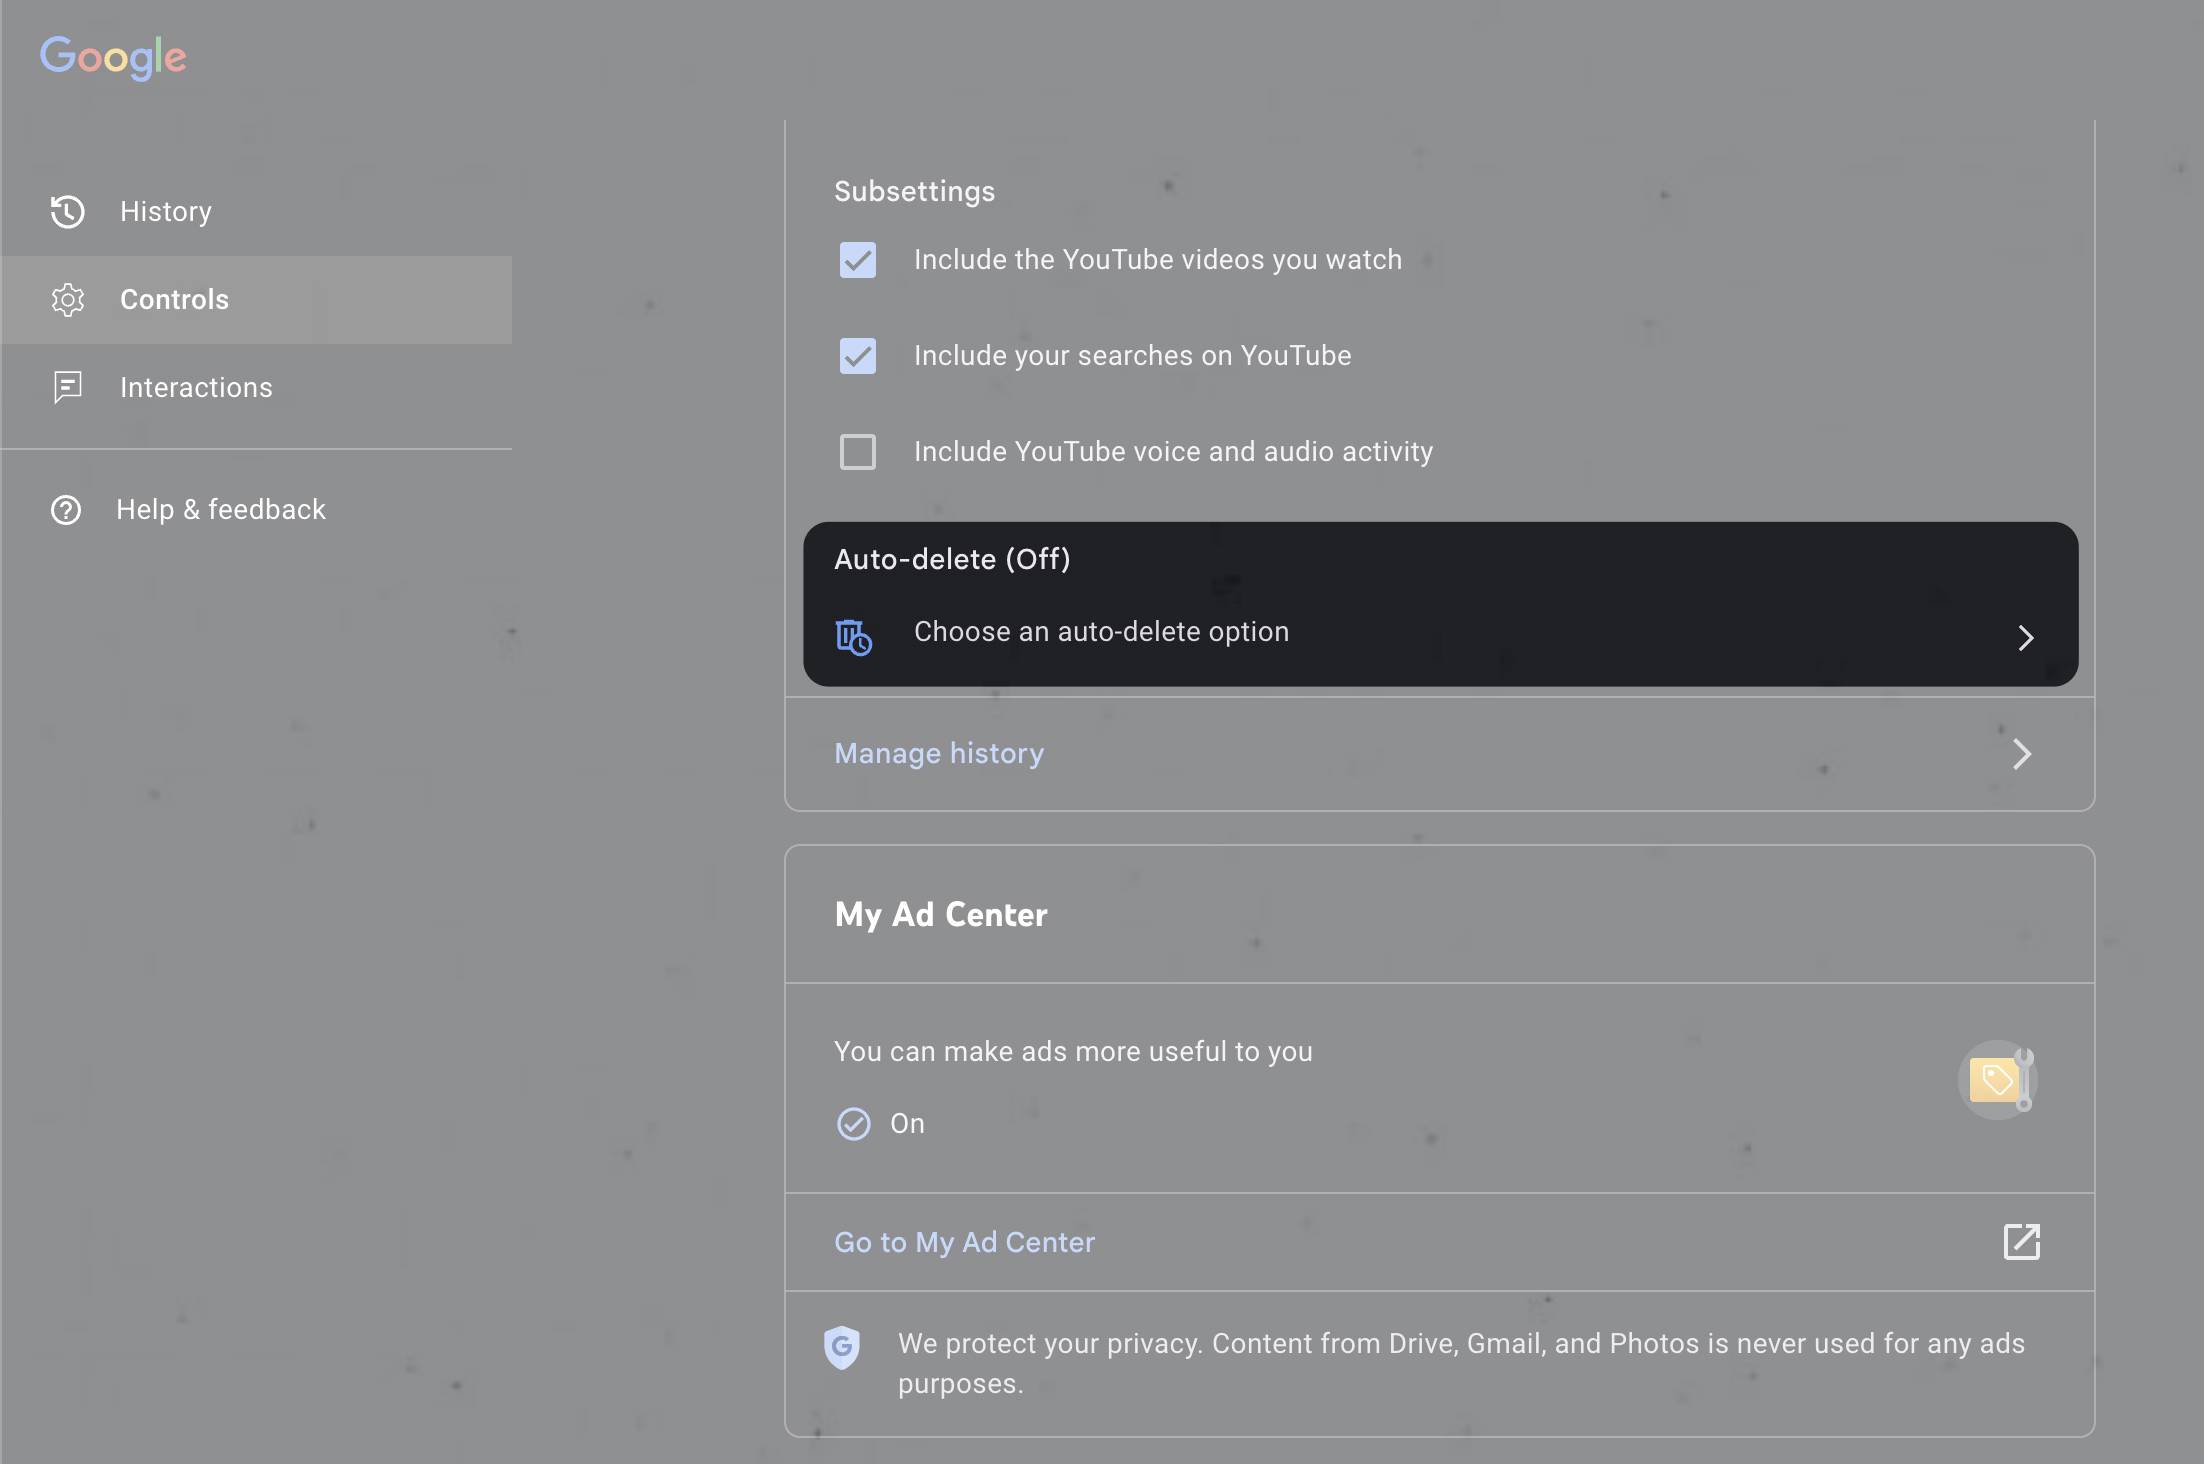
Task: Select the Controls gear icon
Action: (66, 299)
